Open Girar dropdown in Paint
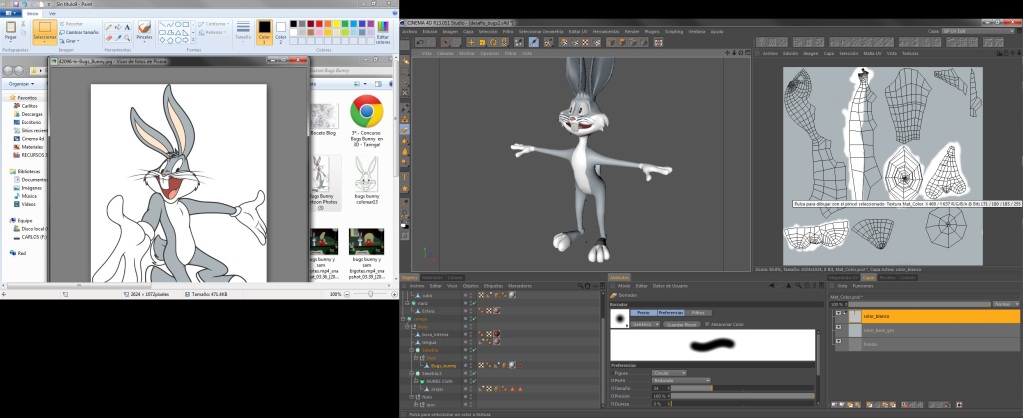The width and height of the screenshot is (1023, 418). click(x=69, y=40)
